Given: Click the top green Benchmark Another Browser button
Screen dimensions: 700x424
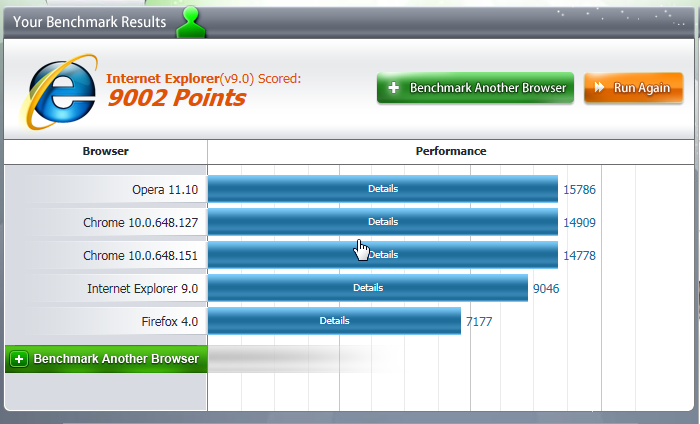Looking at the screenshot, I should (x=475, y=88).
